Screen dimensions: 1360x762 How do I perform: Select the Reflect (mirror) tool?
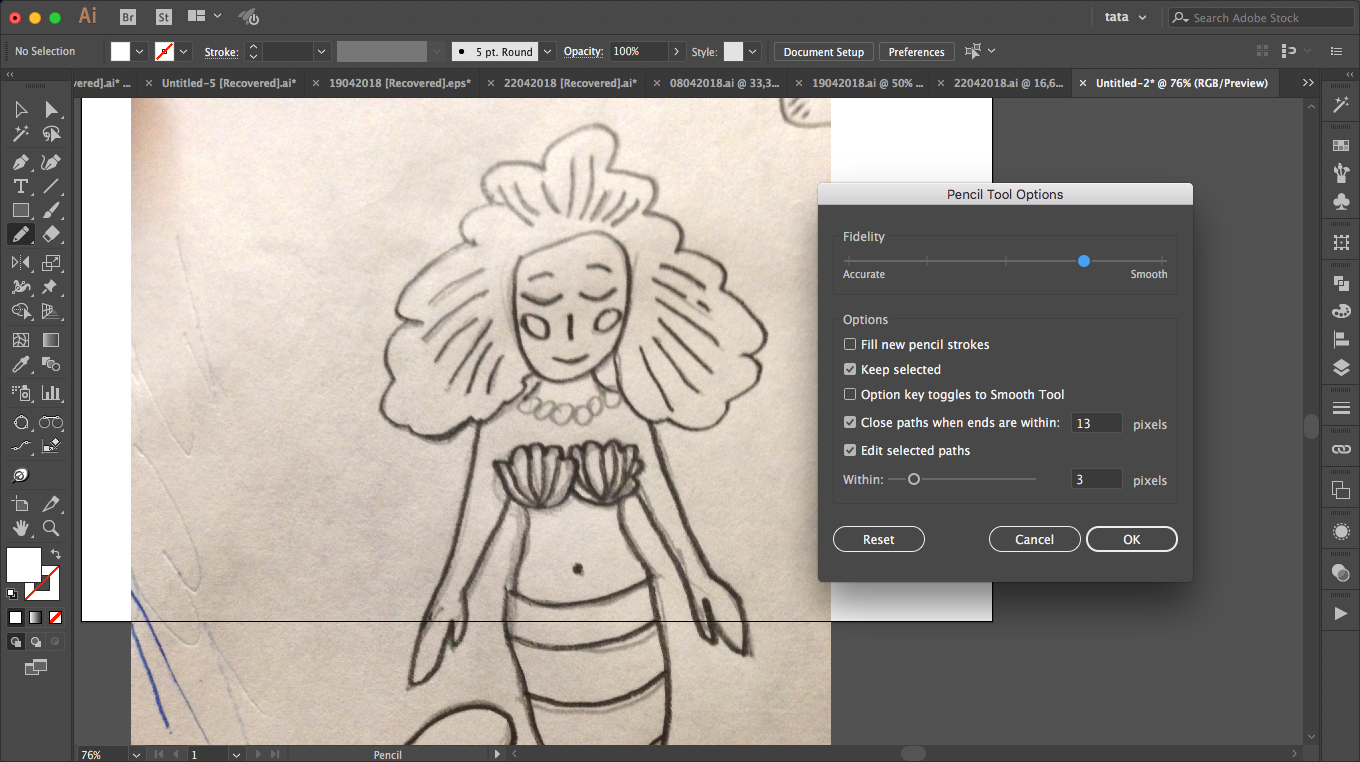(20, 263)
